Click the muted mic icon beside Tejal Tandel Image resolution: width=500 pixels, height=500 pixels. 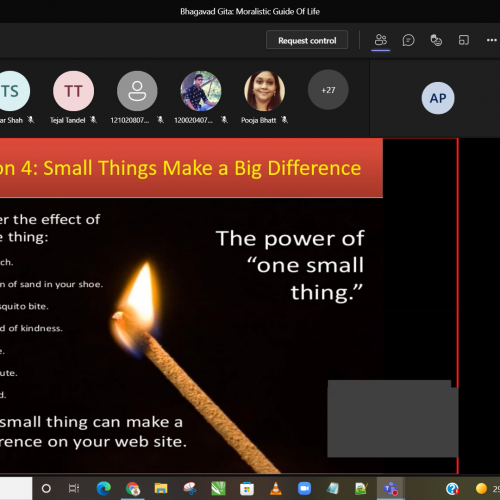tap(94, 120)
